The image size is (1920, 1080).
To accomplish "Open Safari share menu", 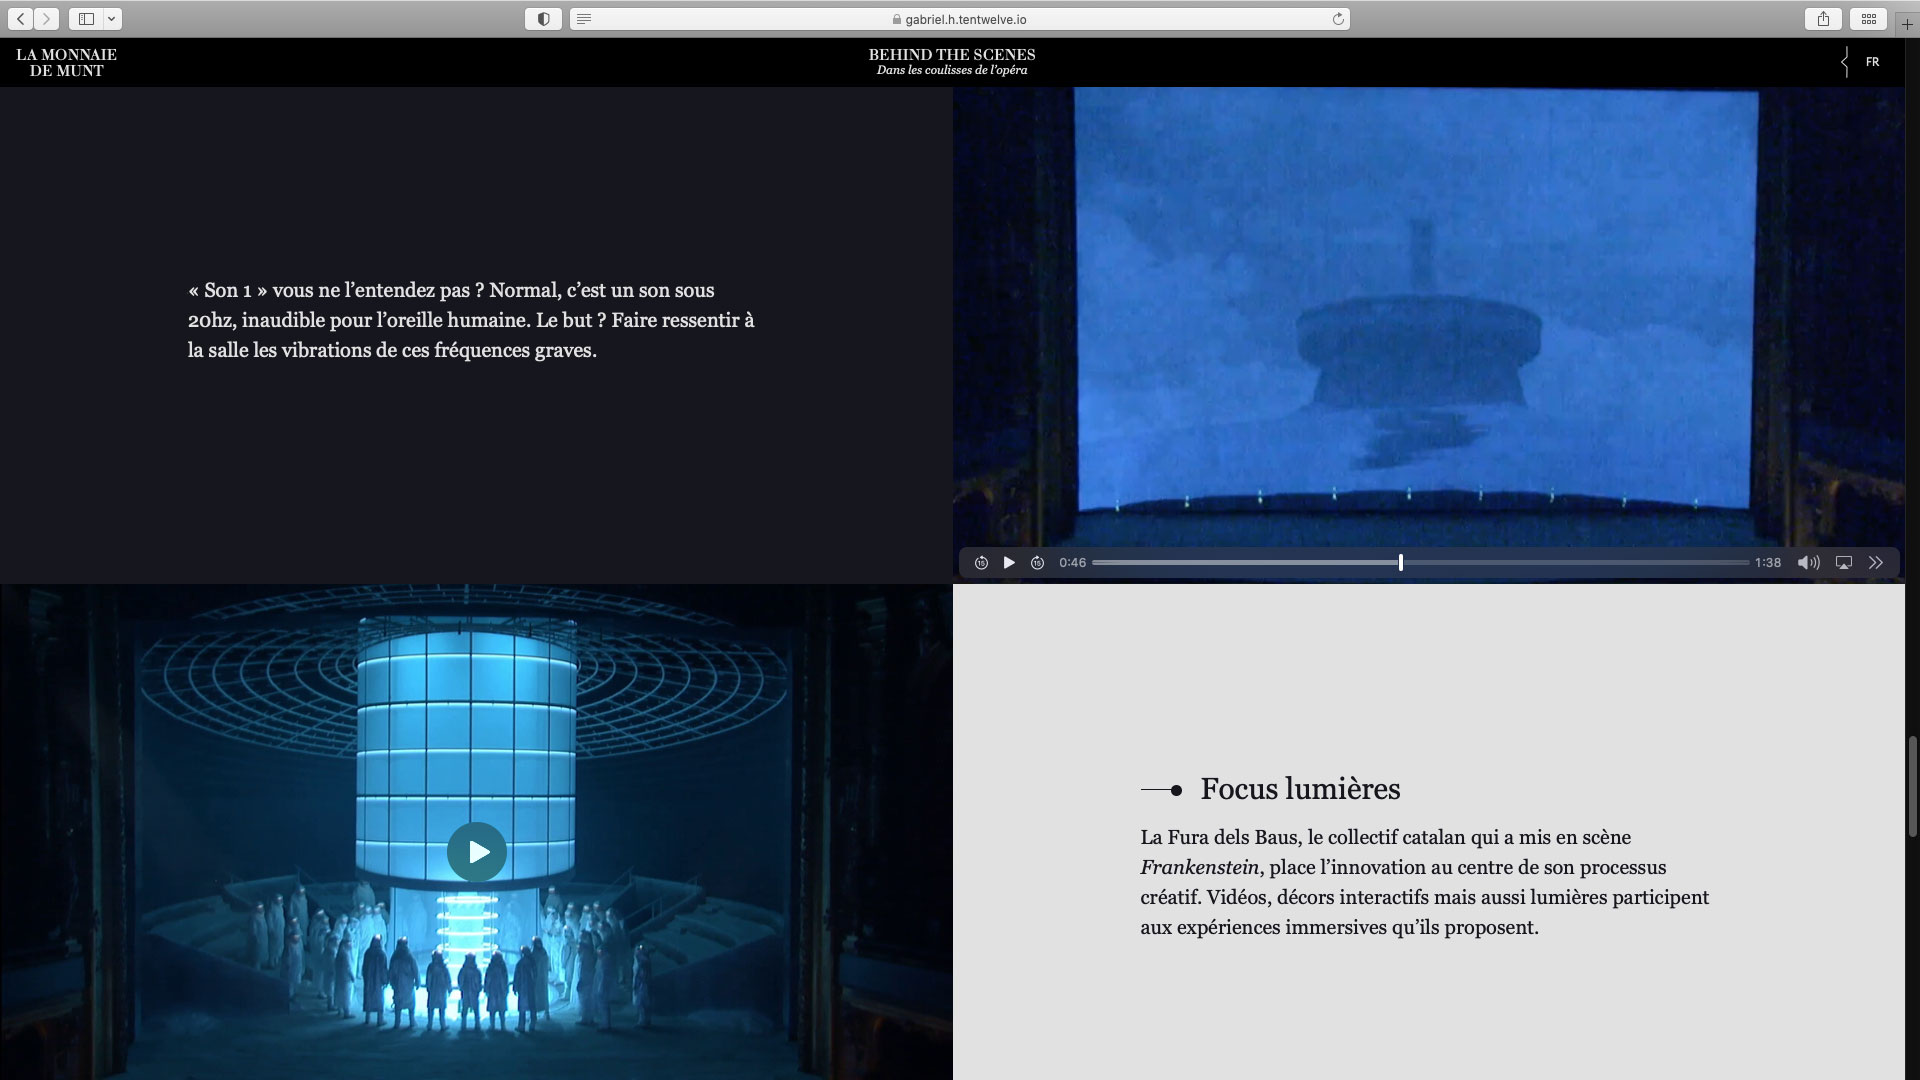I will [1823, 19].
